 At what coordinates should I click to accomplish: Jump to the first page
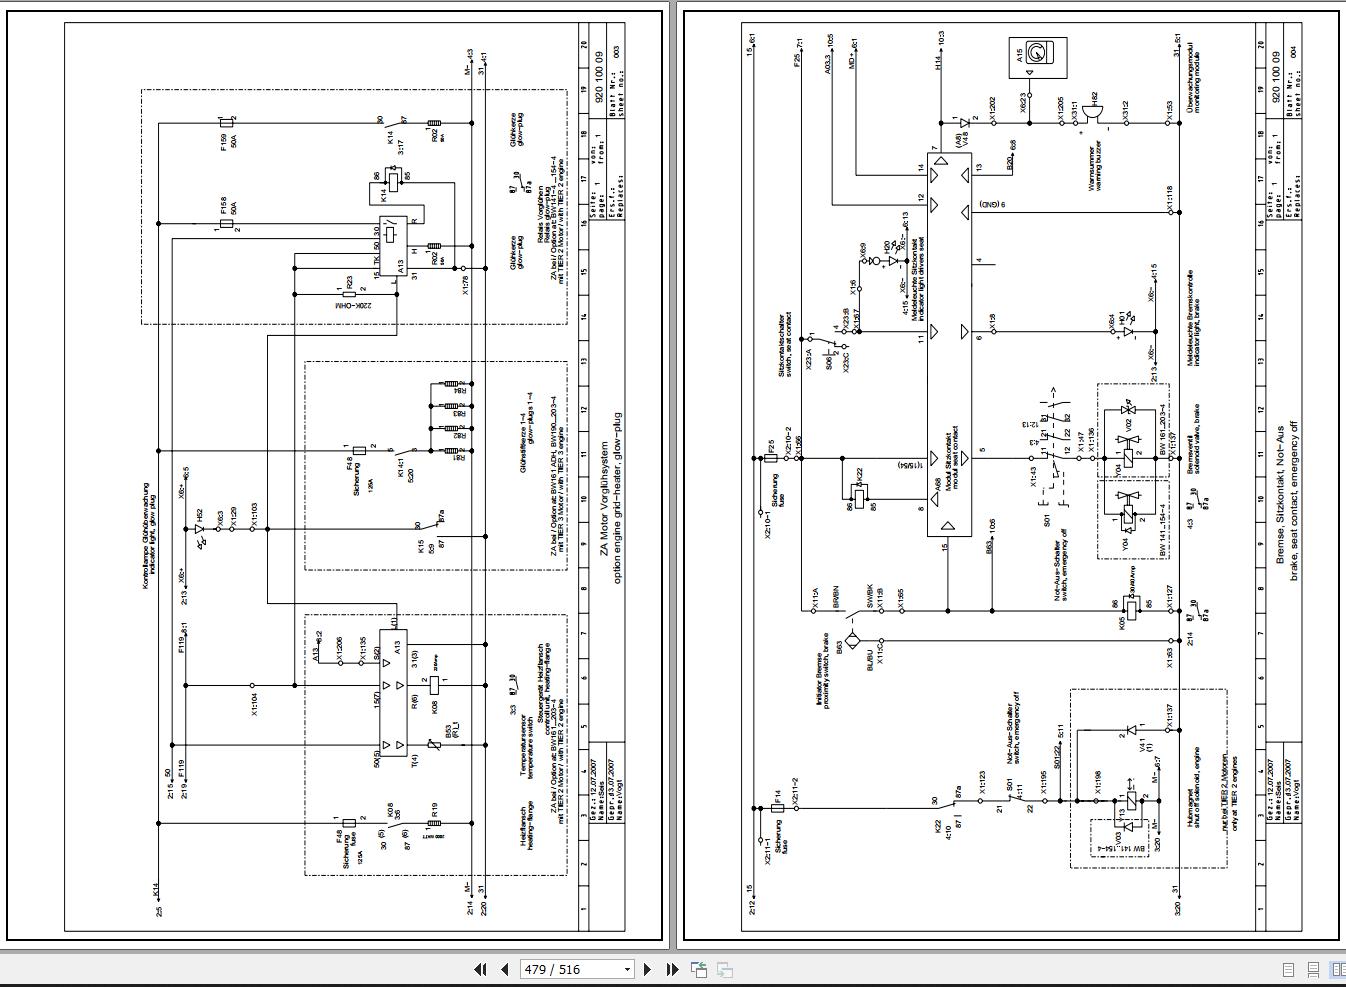[x=480, y=969]
